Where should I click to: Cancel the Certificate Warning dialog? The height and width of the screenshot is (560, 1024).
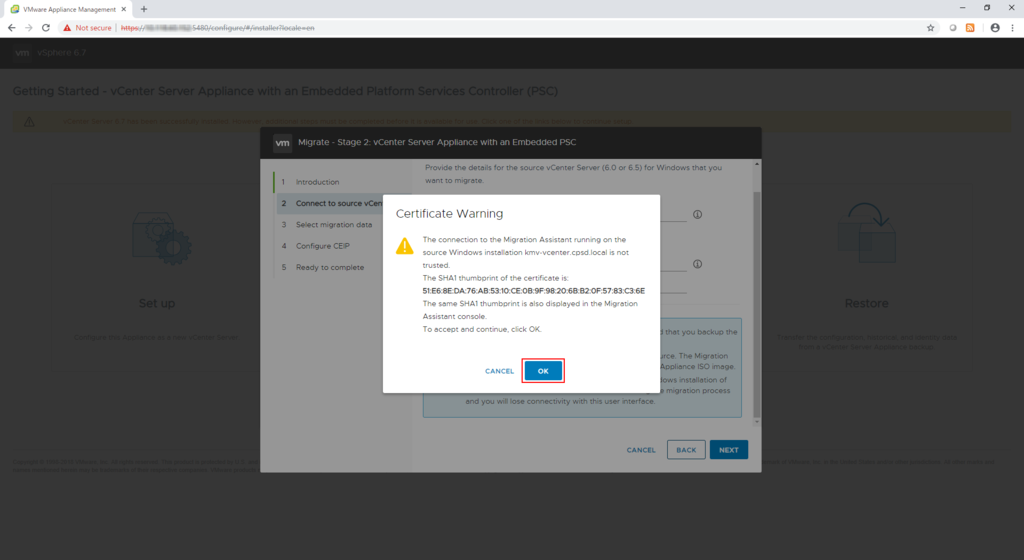499,371
